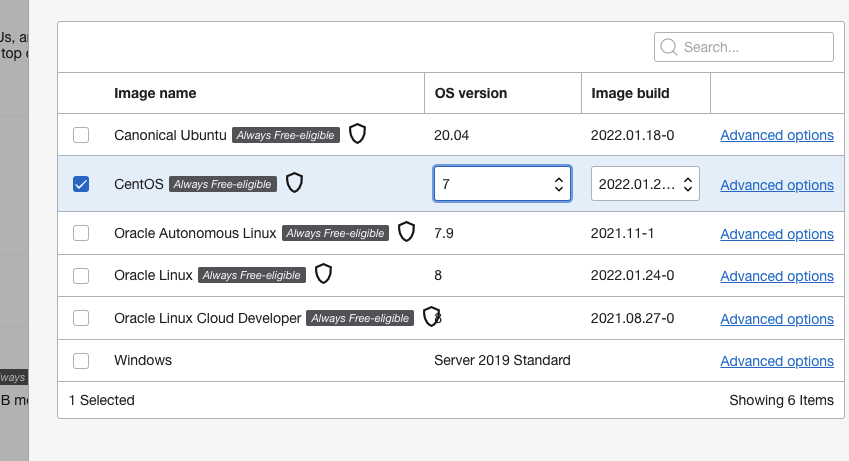
Task: Click the 7.9 OS version cell
Action: 444,233
